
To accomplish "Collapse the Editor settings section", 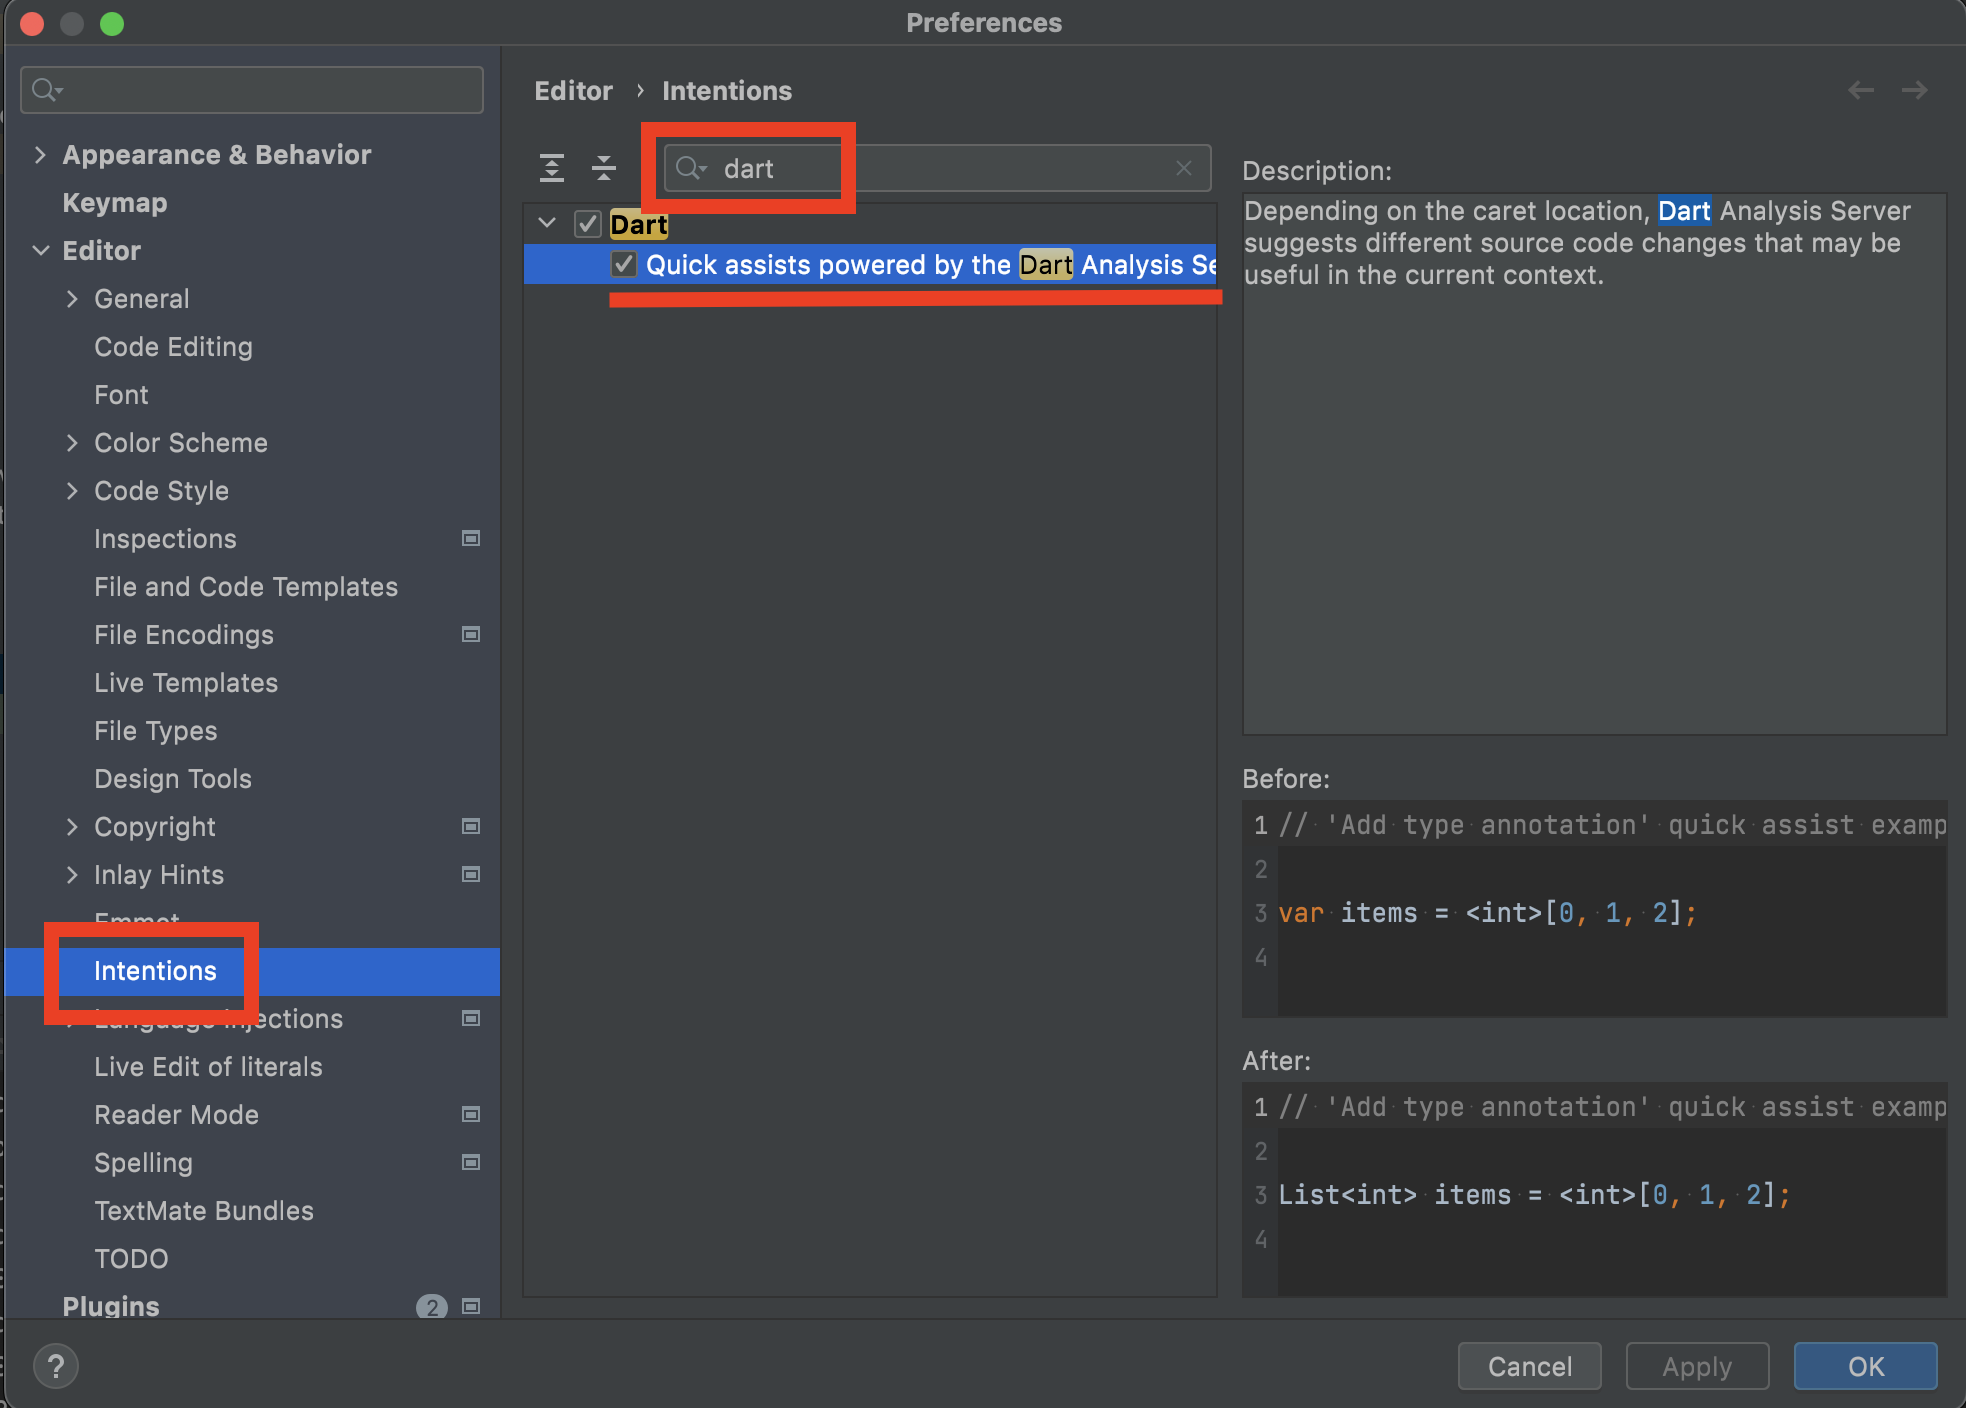I will 40,251.
